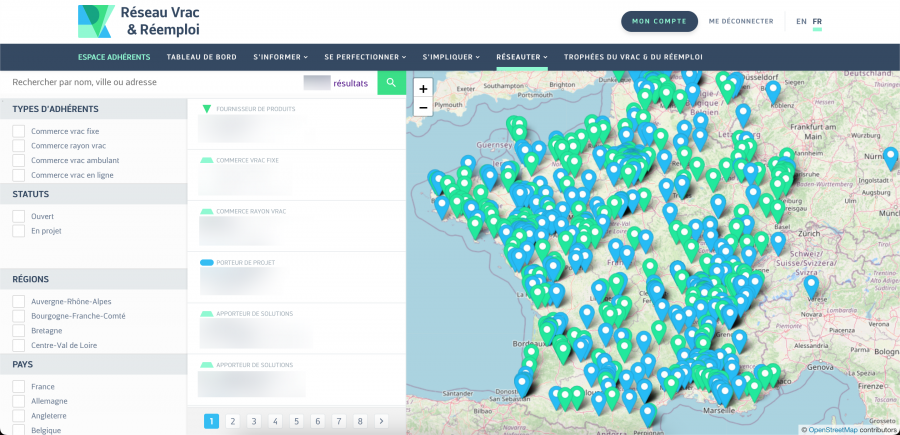Viewport: 900px width, 435px height.
Task: Go to next results page arrow
Action: (x=381, y=421)
